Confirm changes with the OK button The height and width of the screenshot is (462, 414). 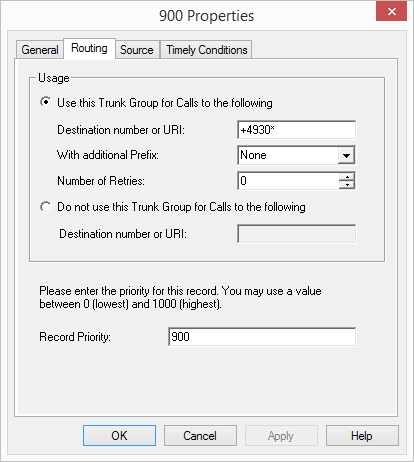[x=119, y=435]
